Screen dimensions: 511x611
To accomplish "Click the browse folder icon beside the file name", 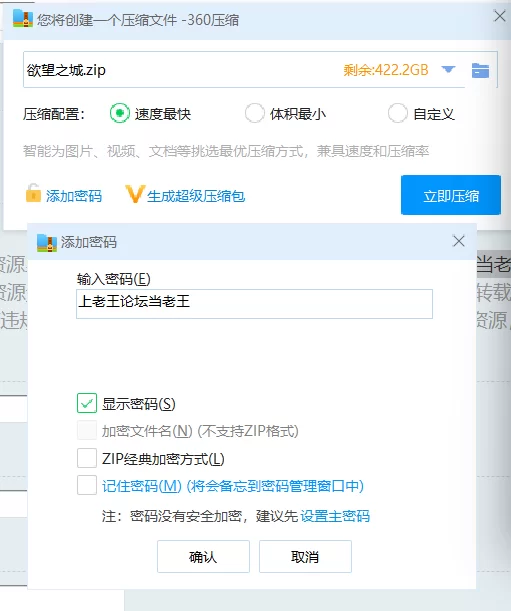I will coord(480,71).
